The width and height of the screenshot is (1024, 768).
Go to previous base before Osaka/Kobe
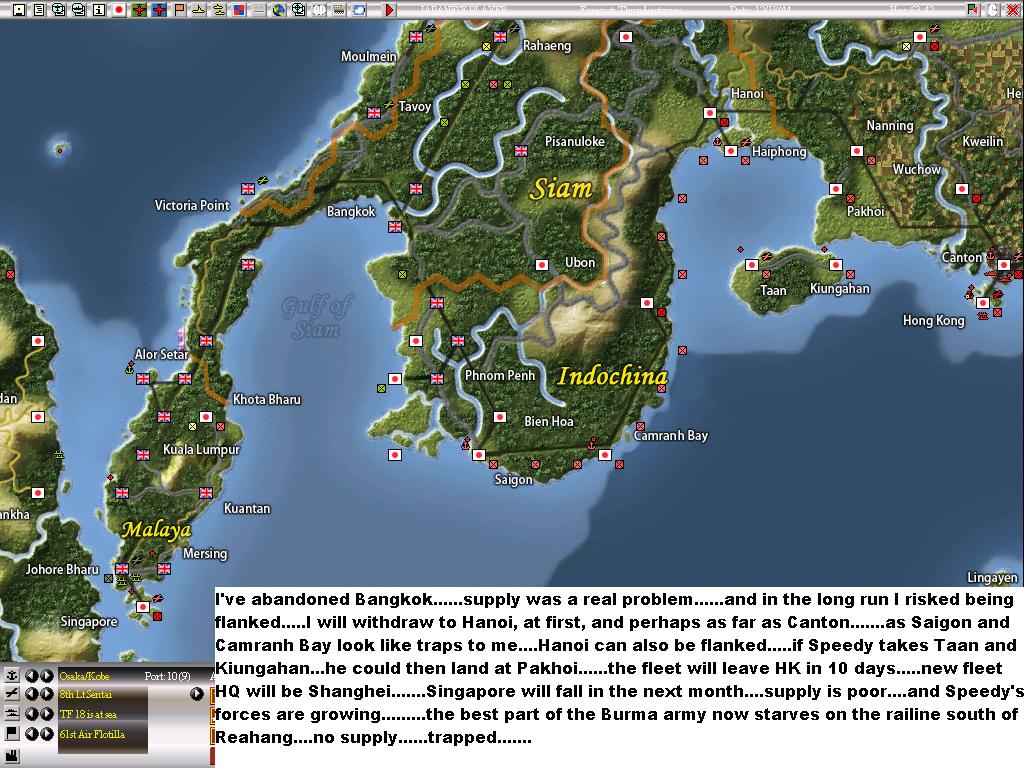point(31,676)
